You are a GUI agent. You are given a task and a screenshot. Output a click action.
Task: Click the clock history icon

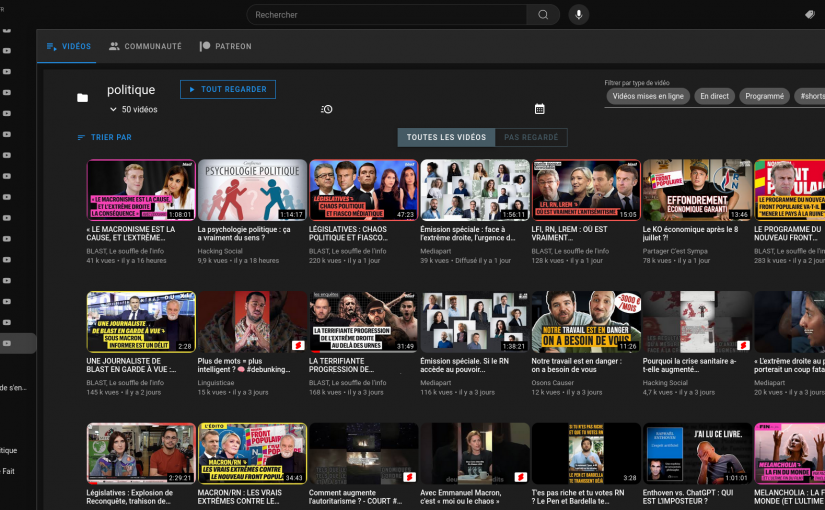[x=327, y=109]
